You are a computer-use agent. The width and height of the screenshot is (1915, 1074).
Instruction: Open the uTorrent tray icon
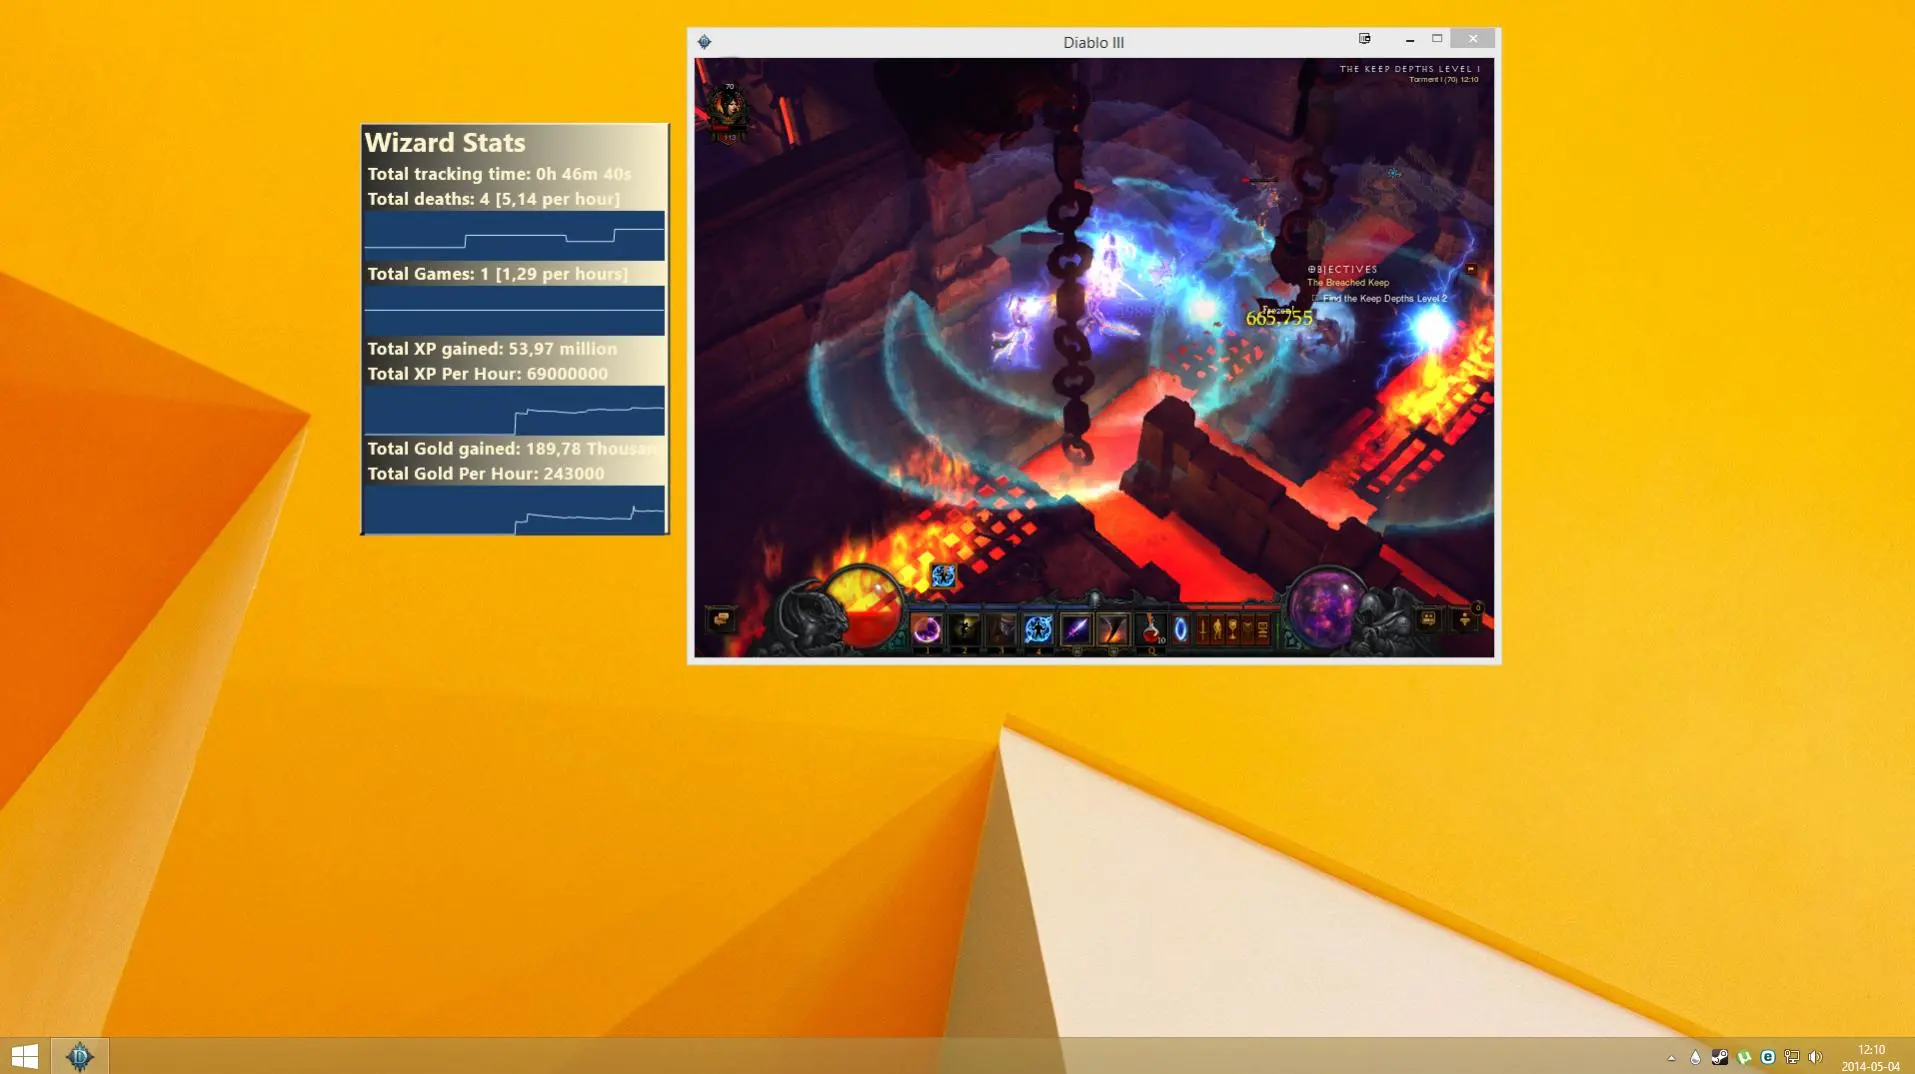1744,1057
